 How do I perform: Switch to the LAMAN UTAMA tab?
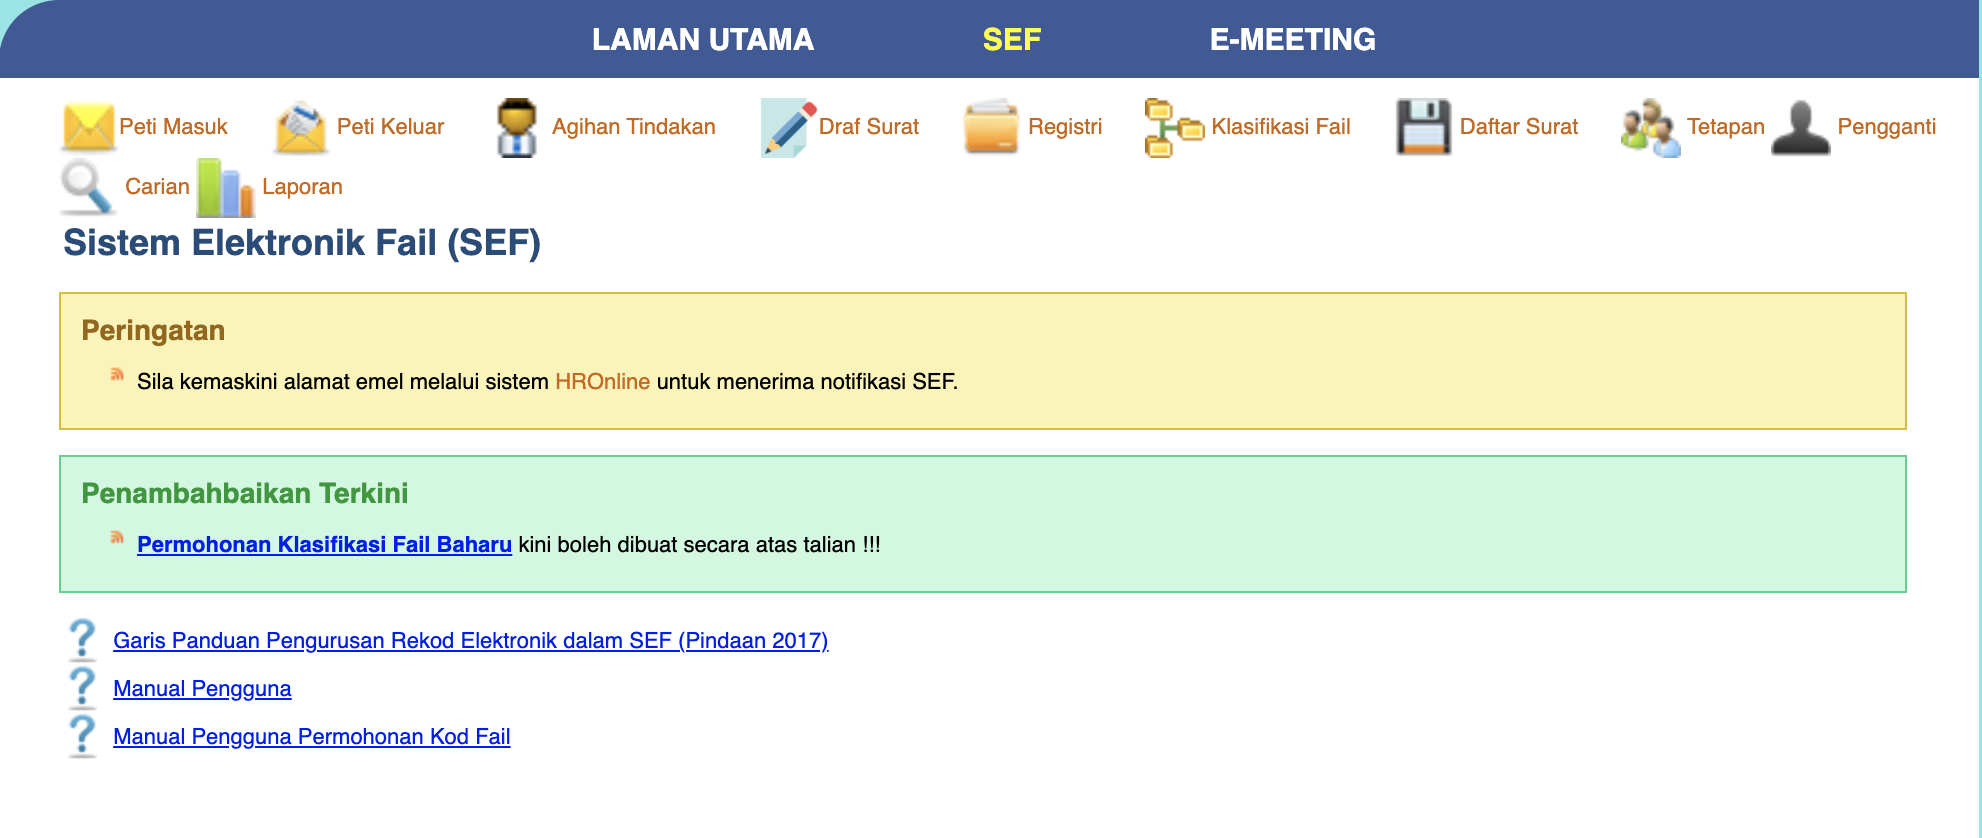[x=702, y=39]
